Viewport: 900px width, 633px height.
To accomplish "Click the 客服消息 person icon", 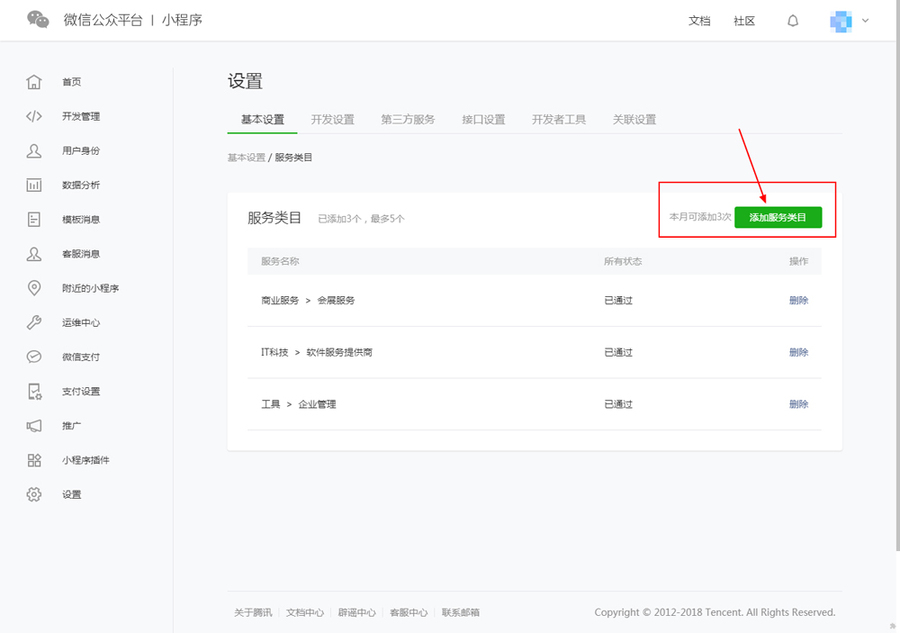I will pos(34,254).
